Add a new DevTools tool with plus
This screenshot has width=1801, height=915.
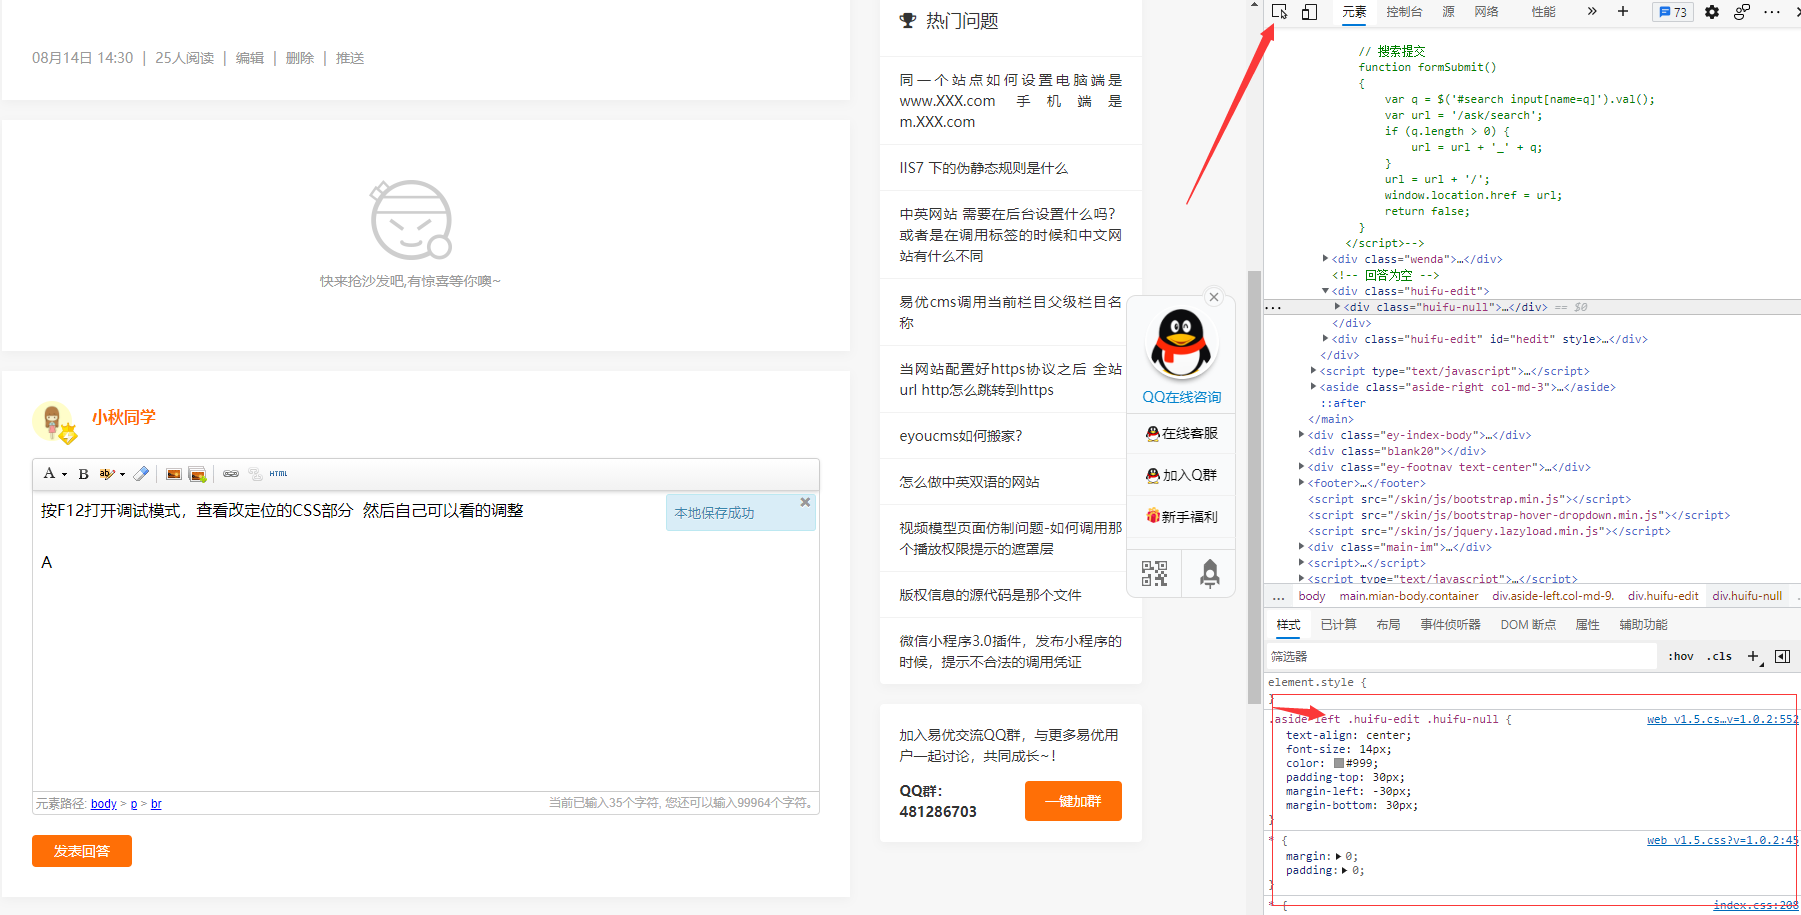point(1623,12)
